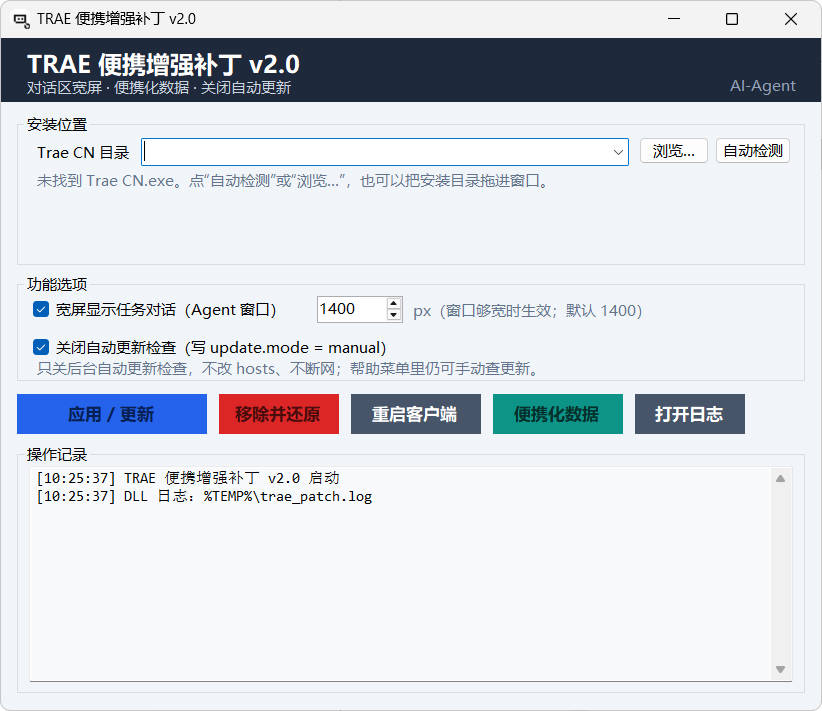822x711 pixels.
Task: Open the Trae CN directory dropdown arrow
Action: pos(618,152)
